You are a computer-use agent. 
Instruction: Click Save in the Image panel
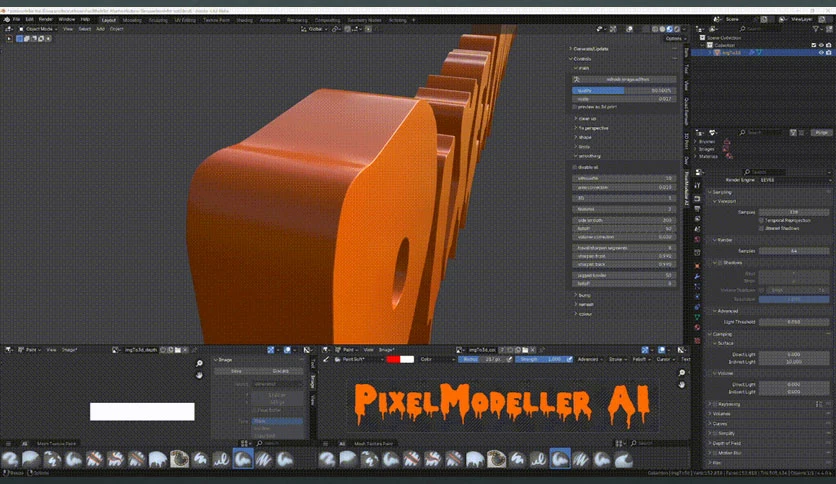pos(236,371)
